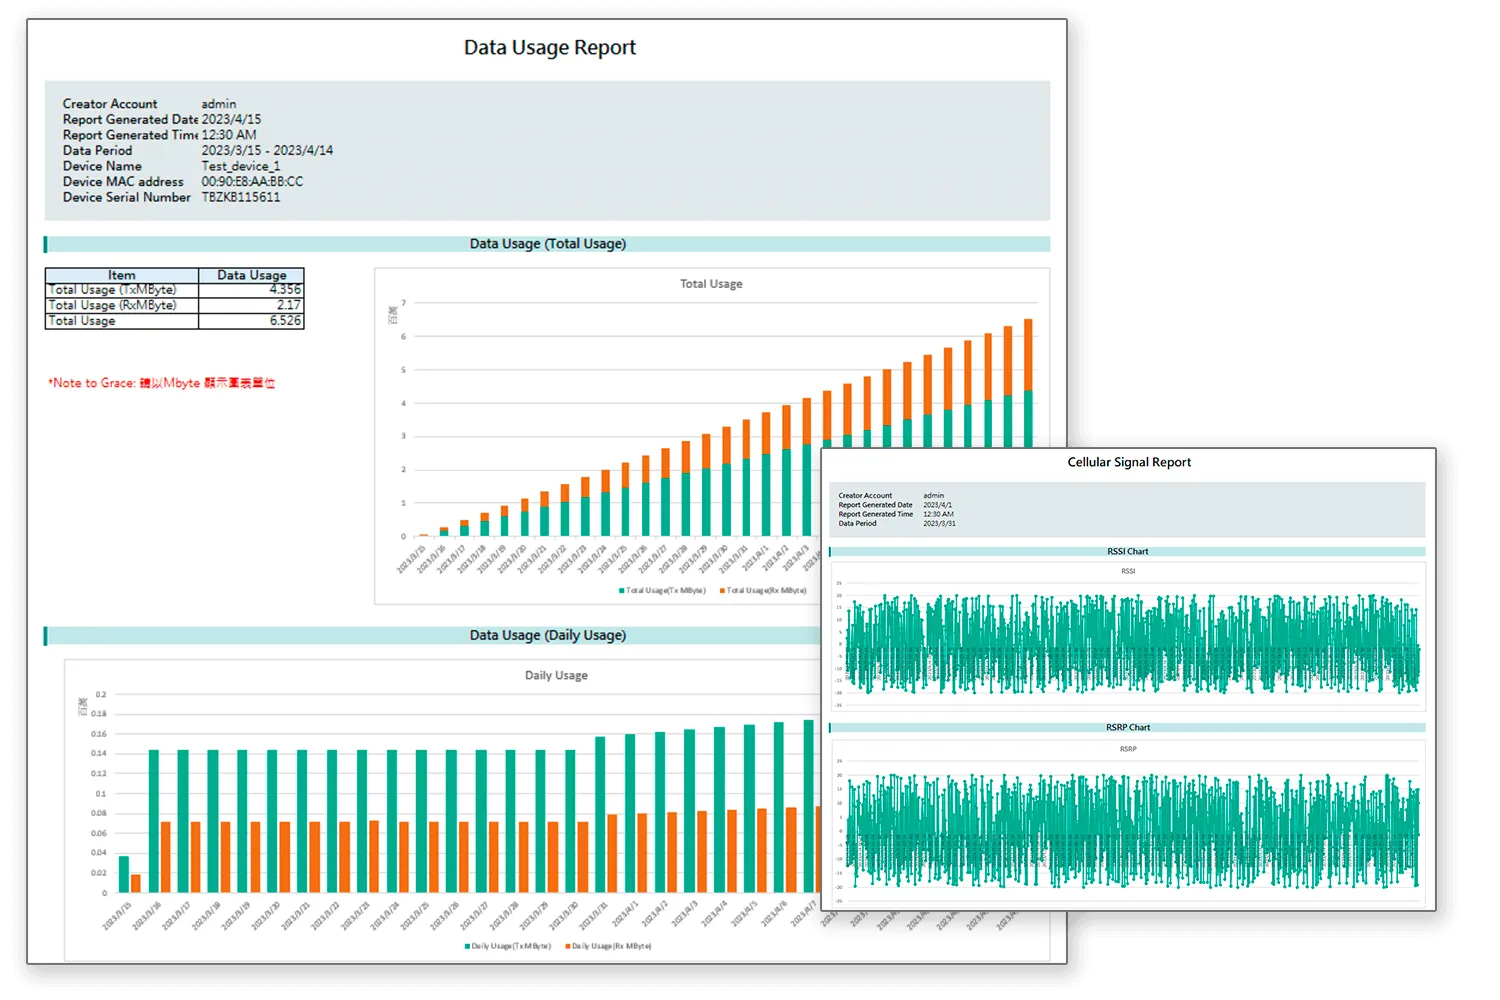Click the red Note to Grace text
Viewport: 1500px width, 1000px height.
[161, 383]
